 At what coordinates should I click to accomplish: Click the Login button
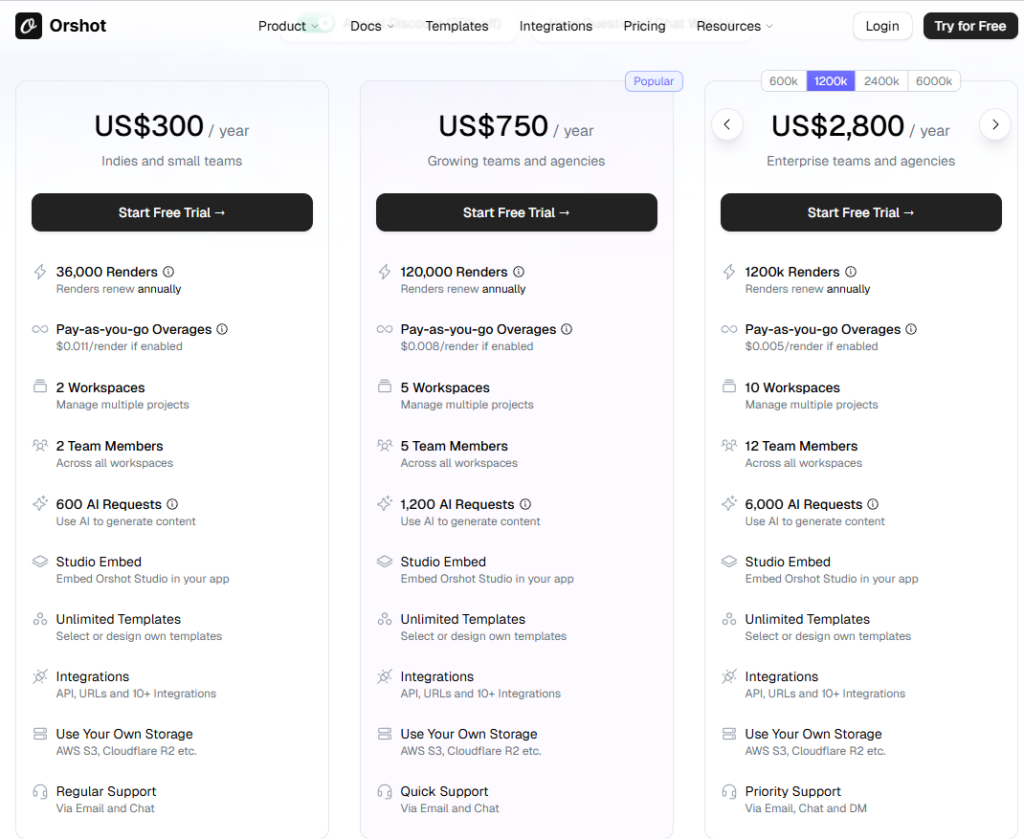click(x=882, y=26)
